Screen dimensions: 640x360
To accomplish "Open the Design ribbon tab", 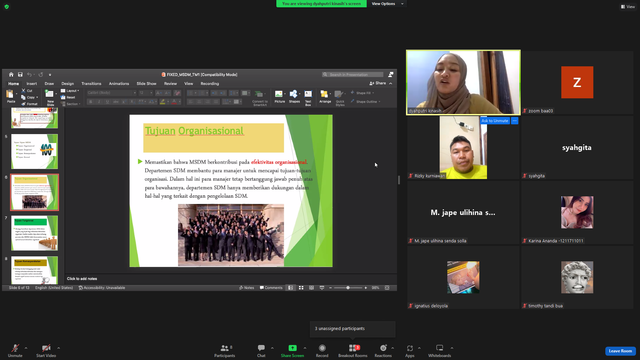I will (x=67, y=84).
